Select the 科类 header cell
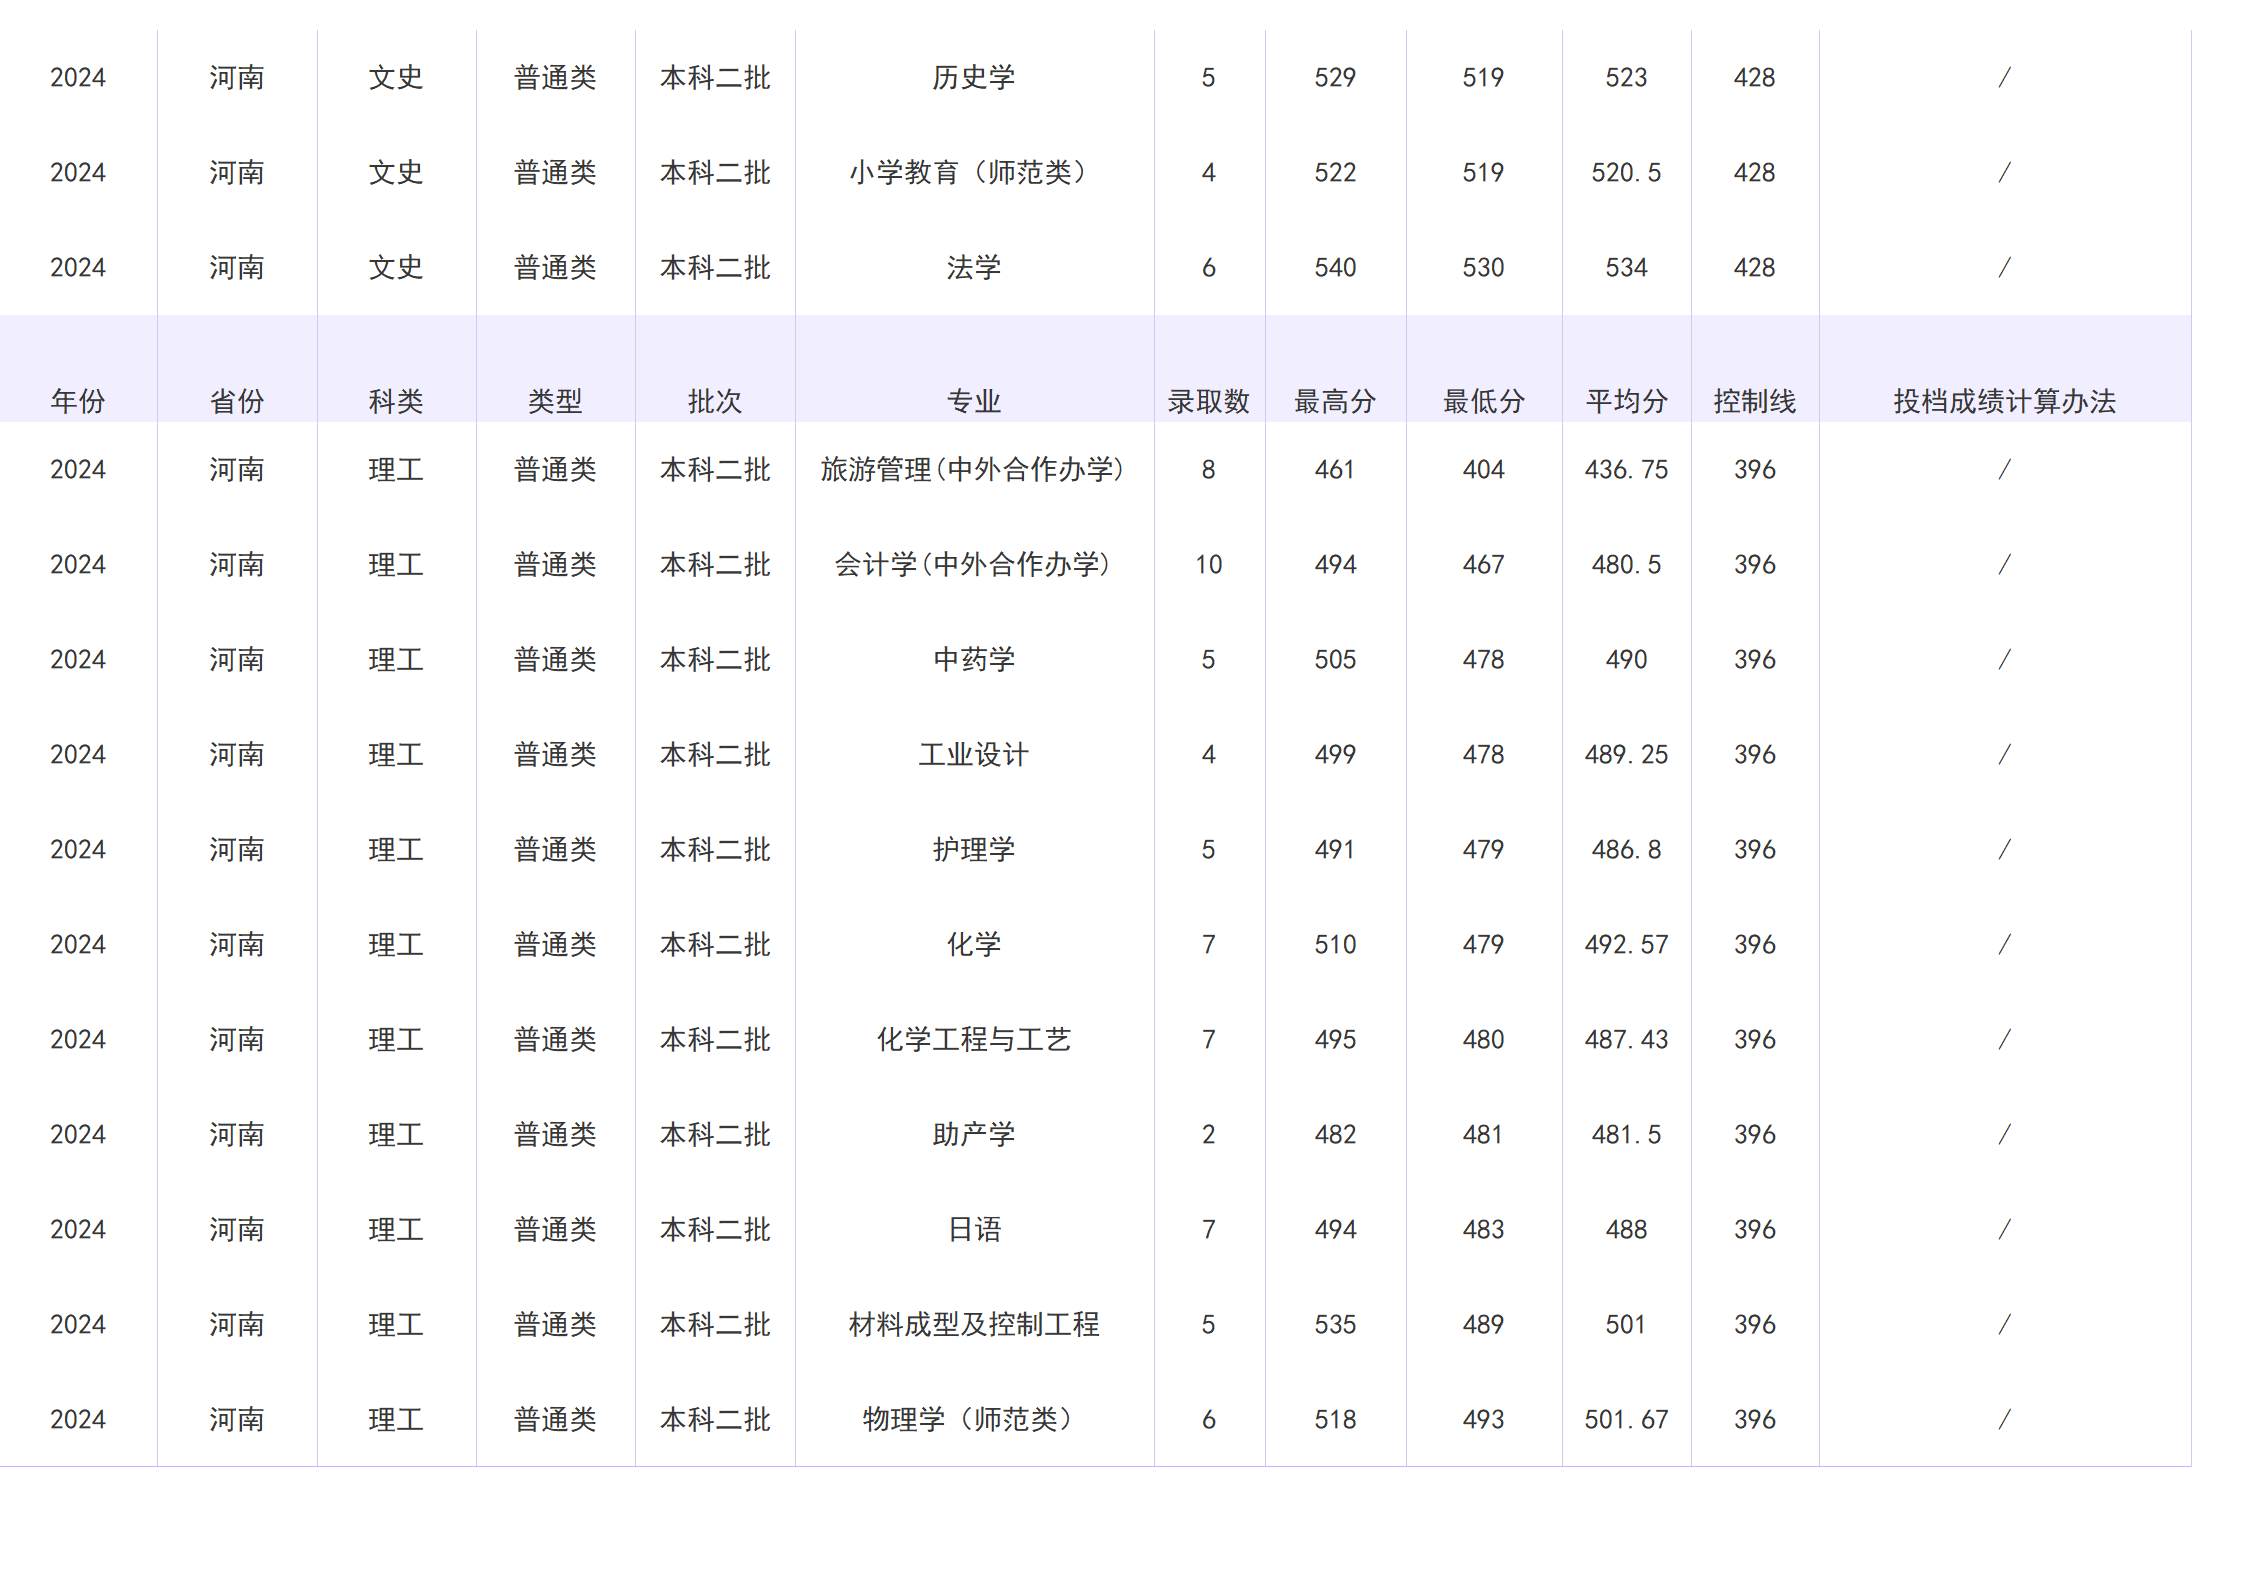 pyautogui.click(x=395, y=399)
